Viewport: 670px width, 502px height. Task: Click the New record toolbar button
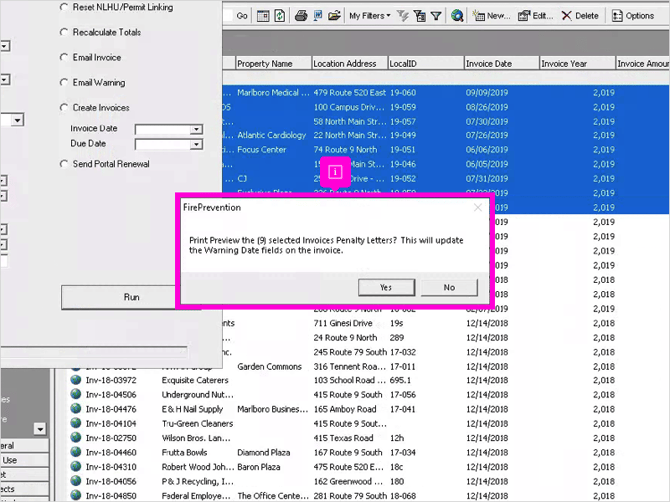pyautogui.click(x=491, y=16)
